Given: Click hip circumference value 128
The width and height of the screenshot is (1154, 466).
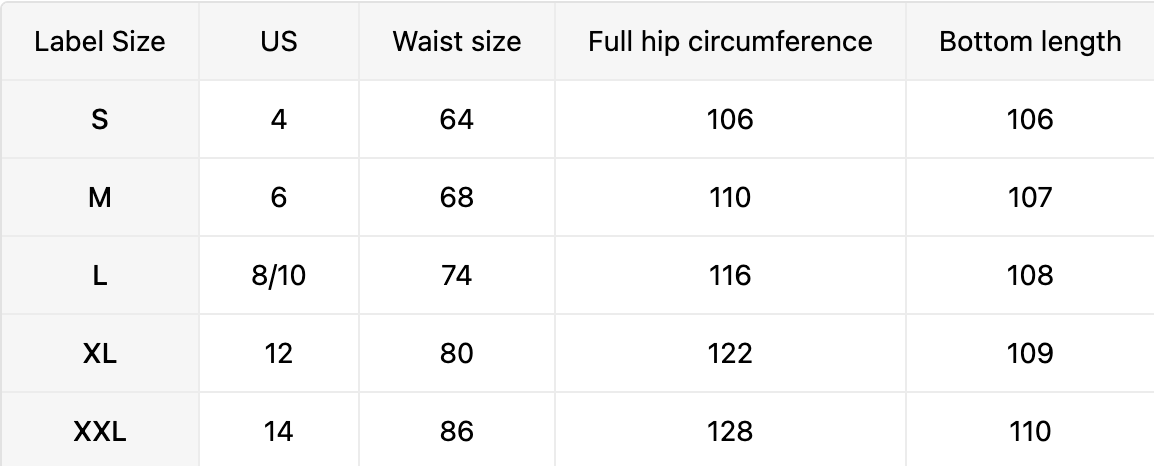Looking at the screenshot, I should point(730,432).
